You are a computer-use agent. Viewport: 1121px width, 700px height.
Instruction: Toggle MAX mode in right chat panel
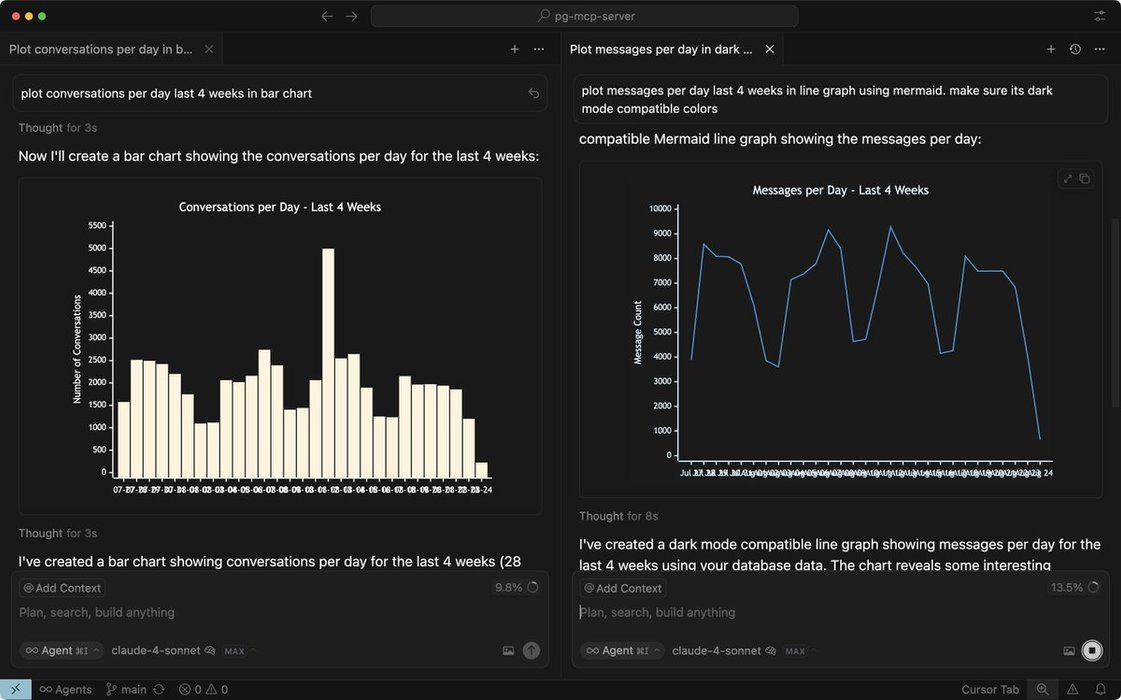pos(795,651)
